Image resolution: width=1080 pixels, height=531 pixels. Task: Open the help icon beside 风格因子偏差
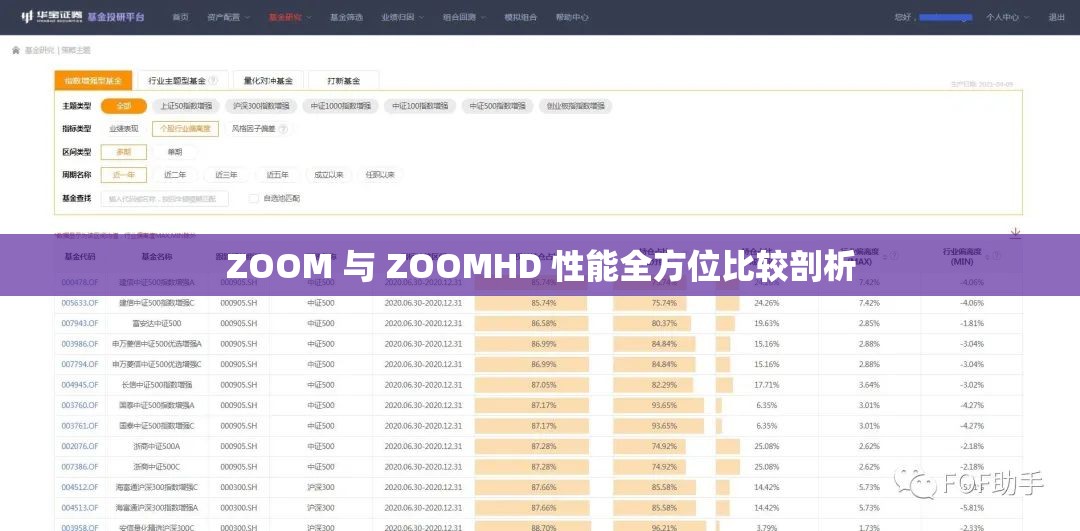click(283, 128)
